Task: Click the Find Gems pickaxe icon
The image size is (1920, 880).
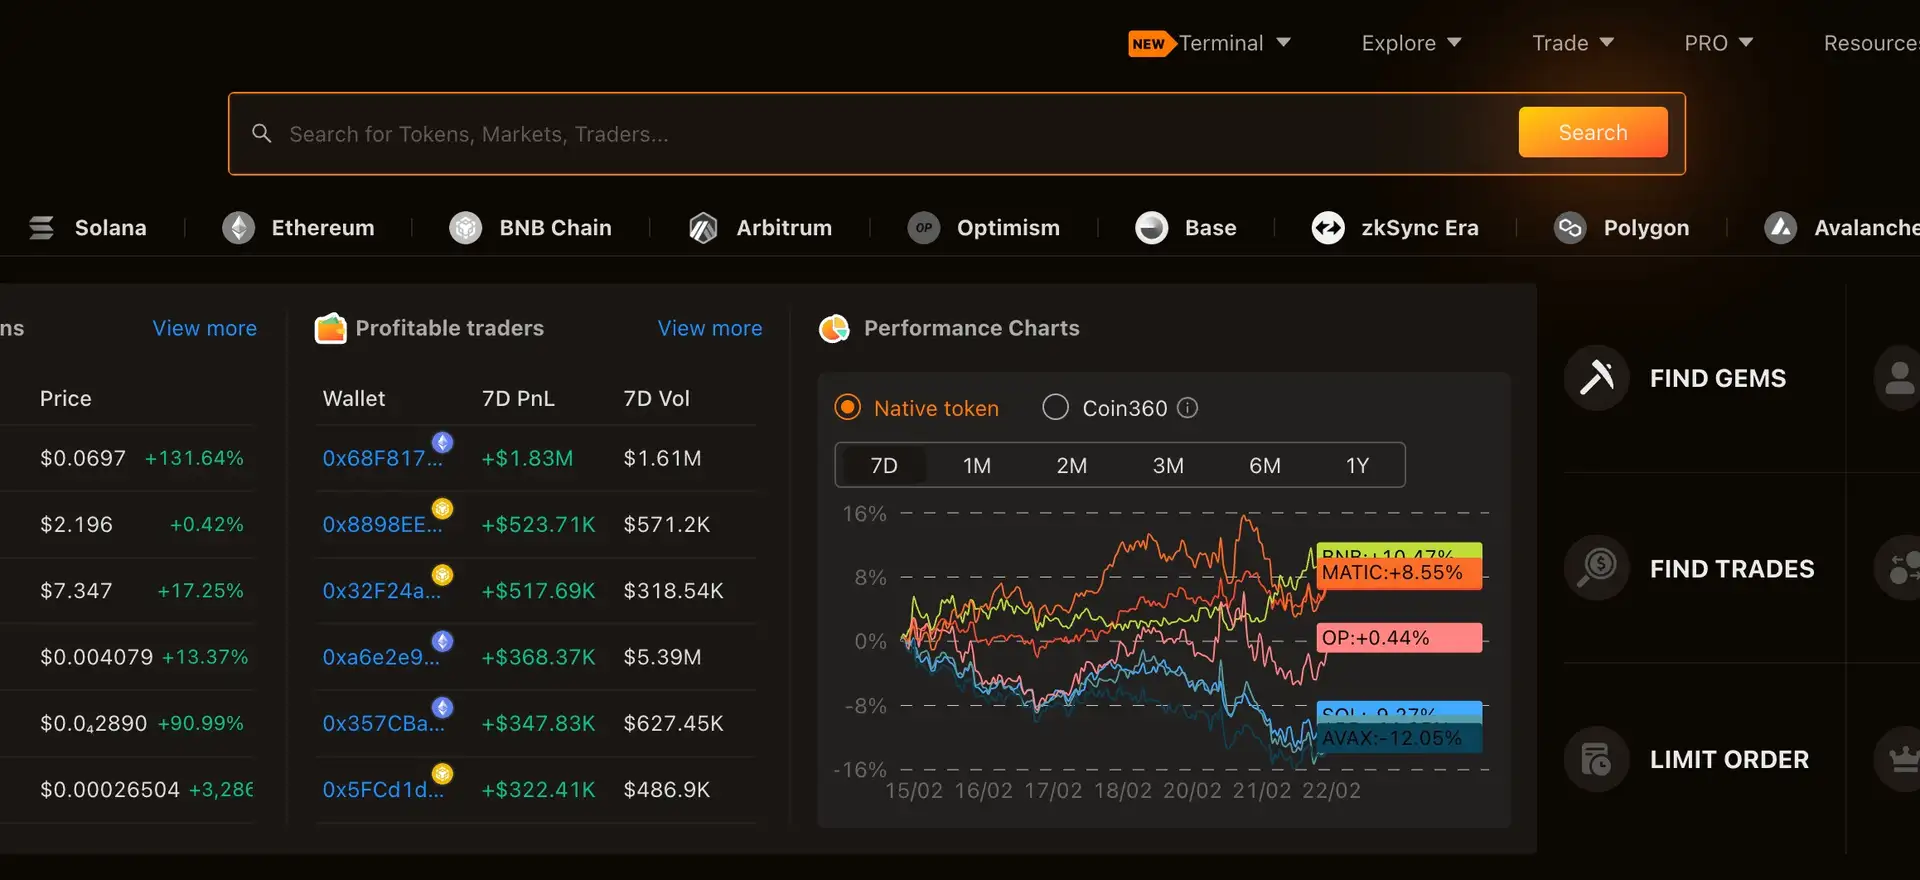Action: click(1597, 378)
